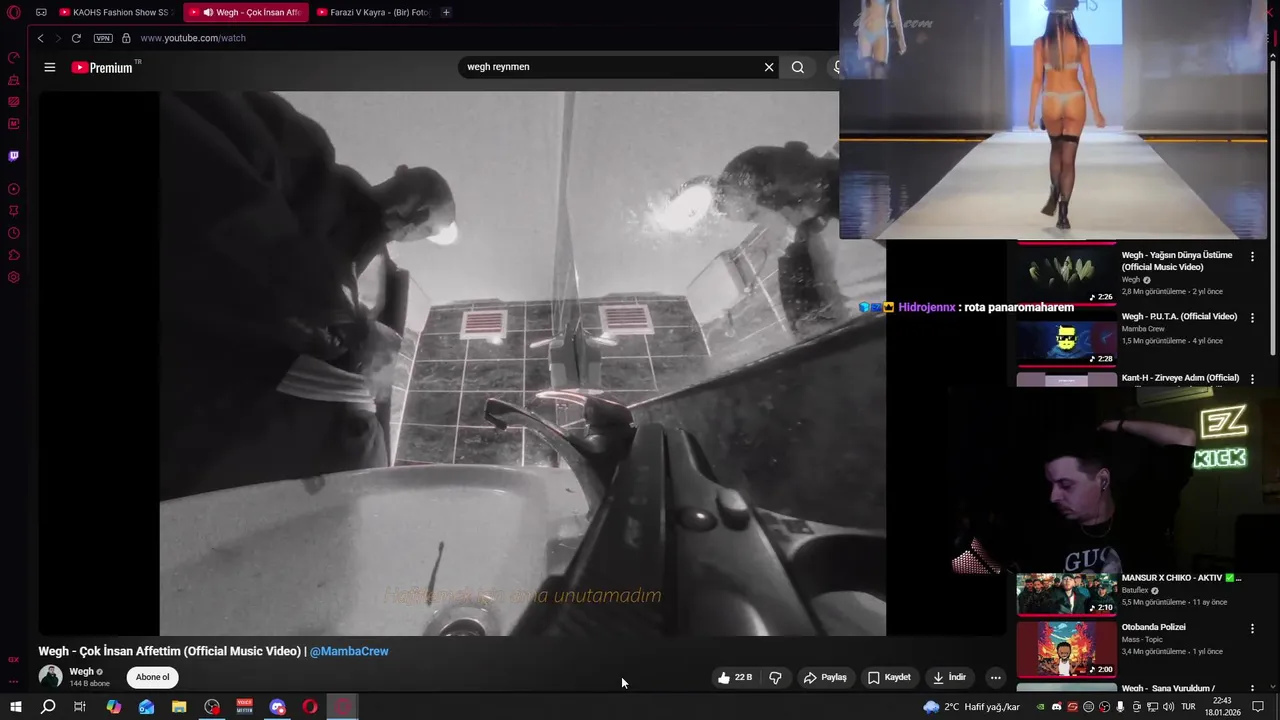Play MANSUR X CHIKO - AKTIV thumbnail
Viewport: 1280px width, 720px height.
pos(1066,593)
